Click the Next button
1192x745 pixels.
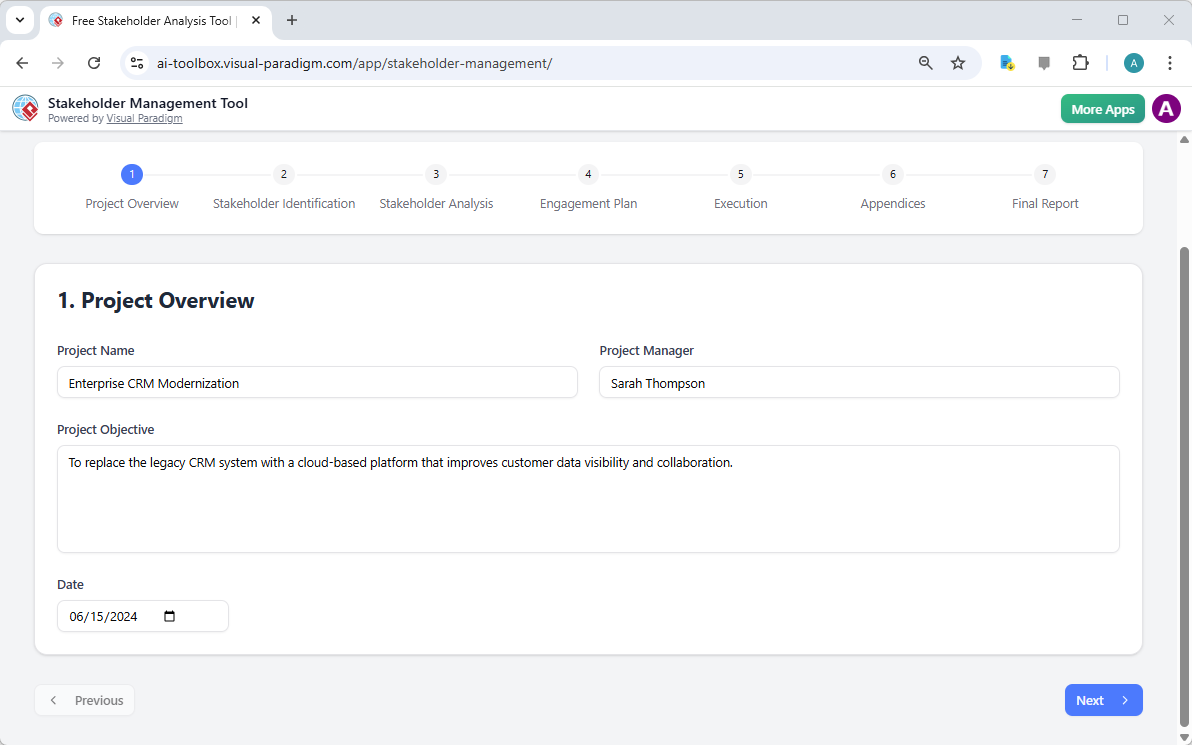[1103, 700]
